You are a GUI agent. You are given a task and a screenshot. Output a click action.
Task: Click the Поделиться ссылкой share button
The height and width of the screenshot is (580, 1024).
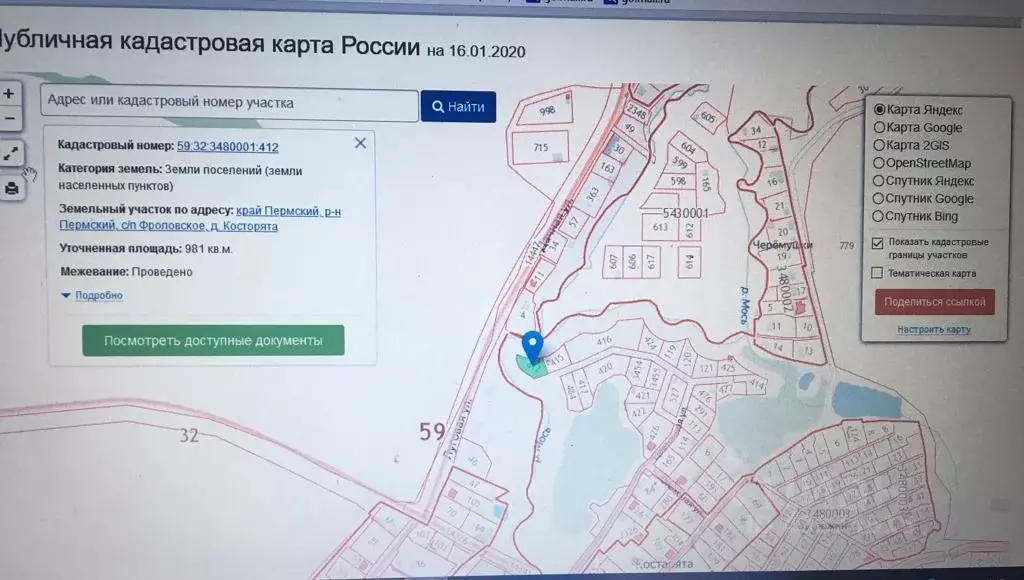point(935,302)
